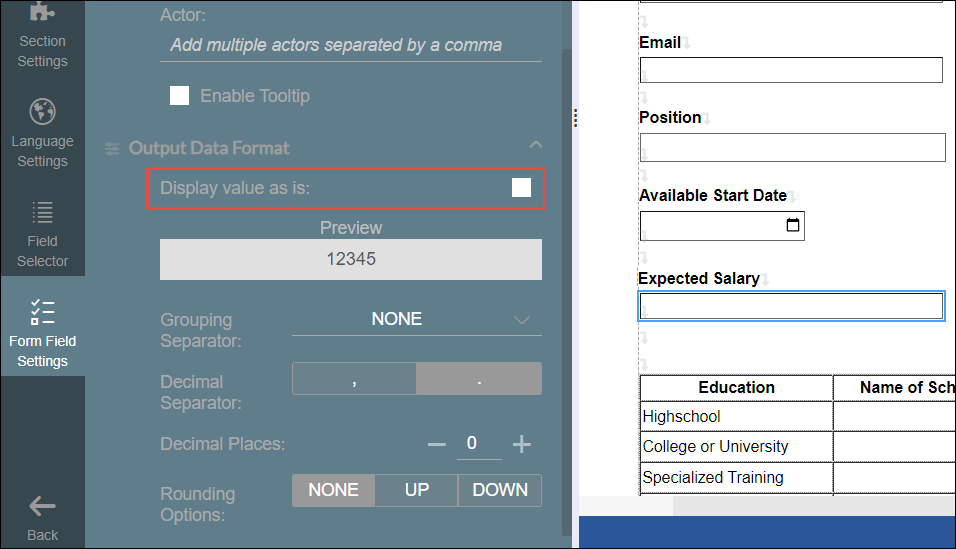Viewport: 956px width, 549px height.
Task: Select Form Field Settings checklist icon
Action: click(x=42, y=311)
